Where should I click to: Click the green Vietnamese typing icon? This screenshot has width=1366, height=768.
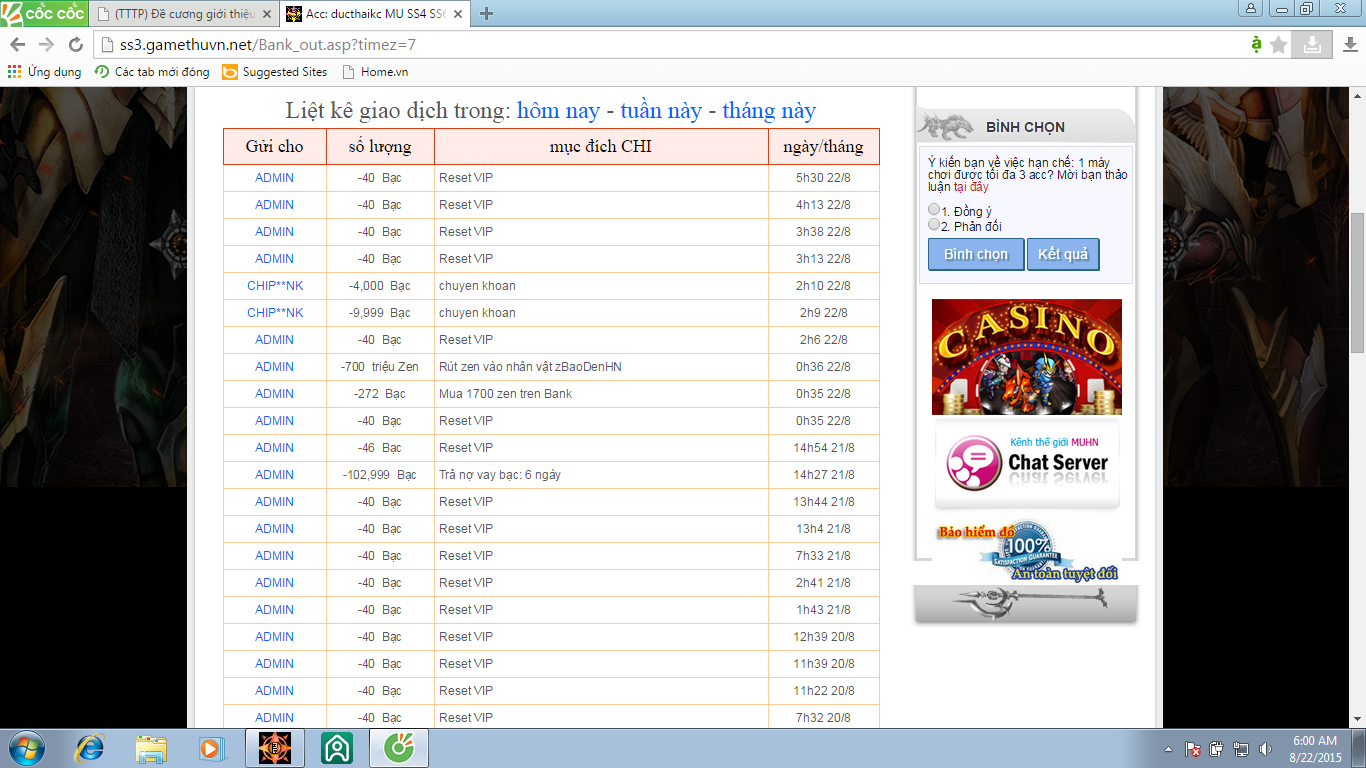tap(1256, 45)
